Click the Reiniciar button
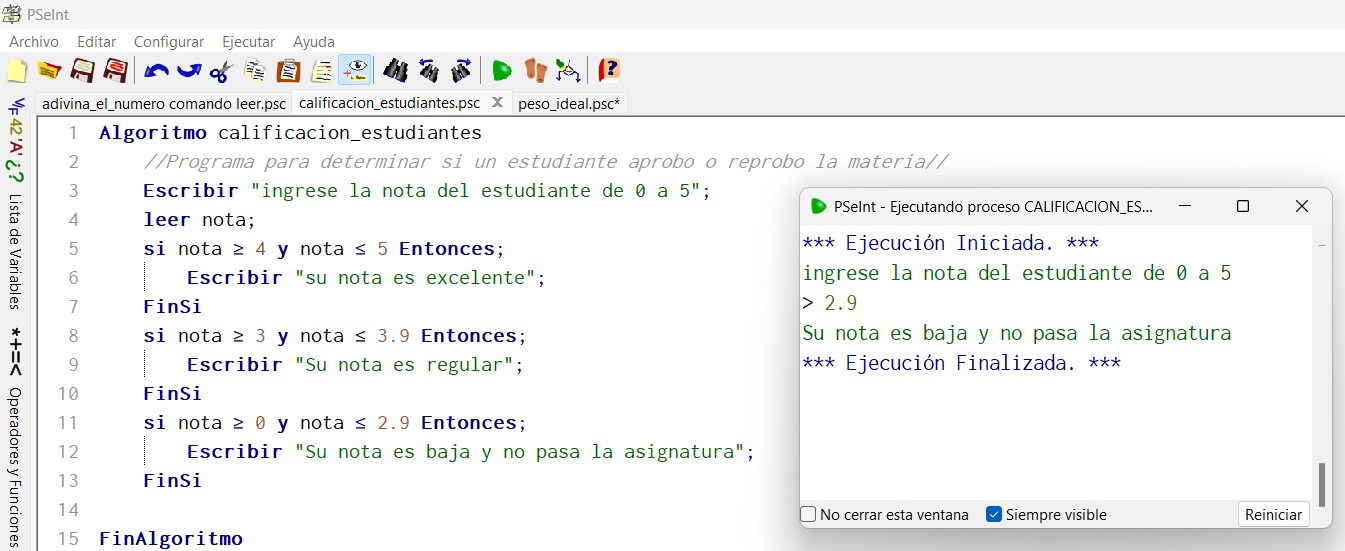 (x=1273, y=515)
